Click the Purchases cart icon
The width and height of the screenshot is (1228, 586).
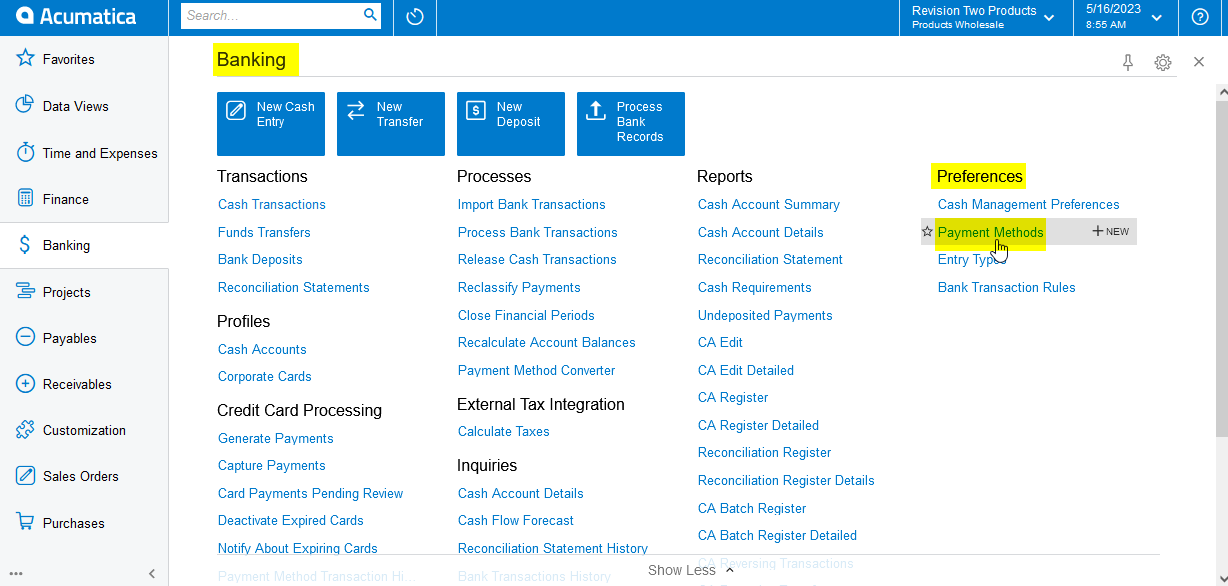(25, 522)
